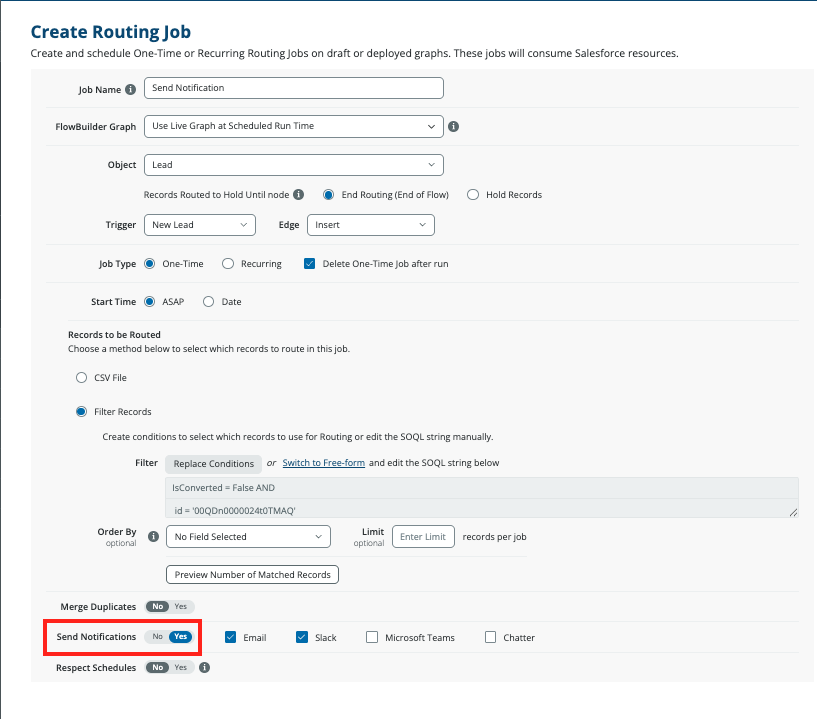Image resolution: width=817 pixels, height=726 pixels.
Task: Choose the Filter Records radio option
Action: point(81,412)
